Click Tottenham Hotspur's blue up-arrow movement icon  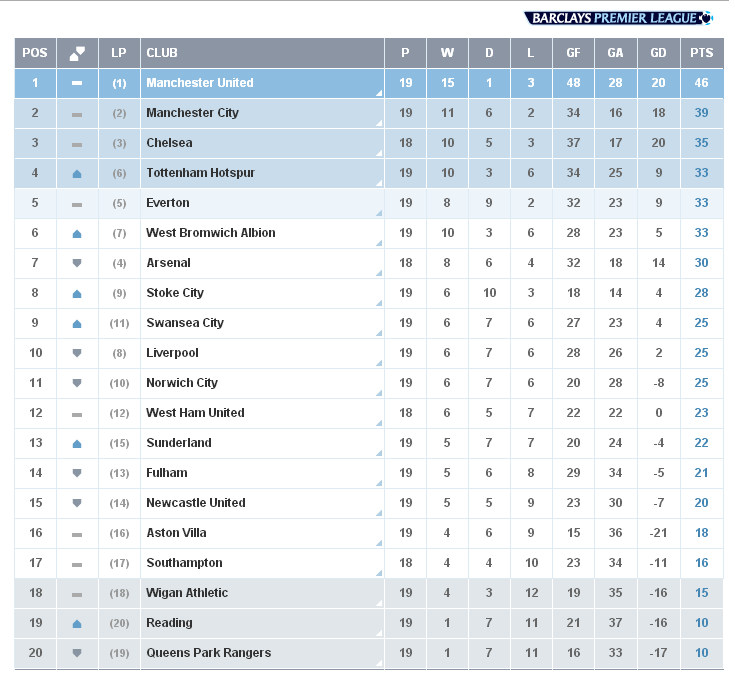click(77, 174)
